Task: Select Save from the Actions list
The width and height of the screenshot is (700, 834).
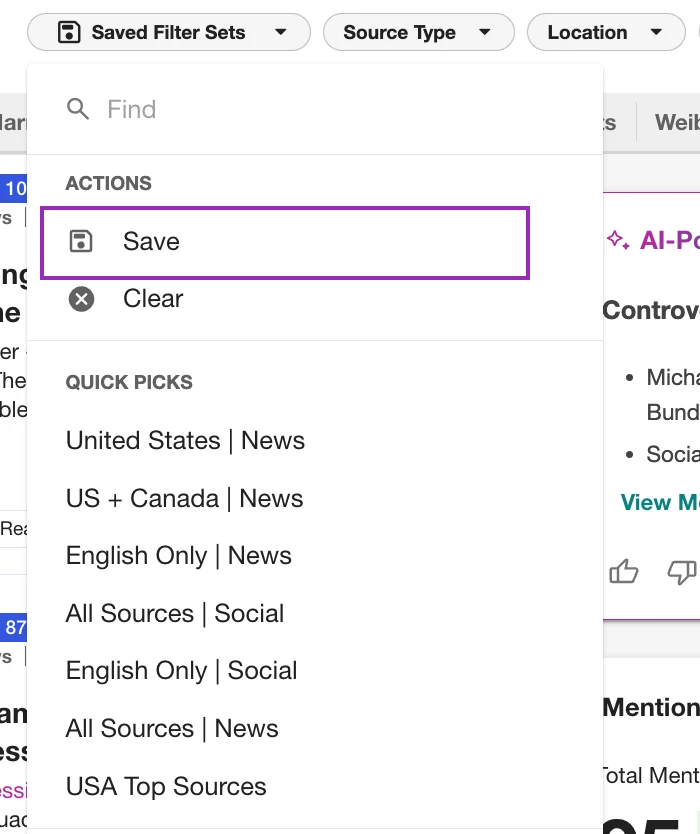Action: [x=151, y=242]
